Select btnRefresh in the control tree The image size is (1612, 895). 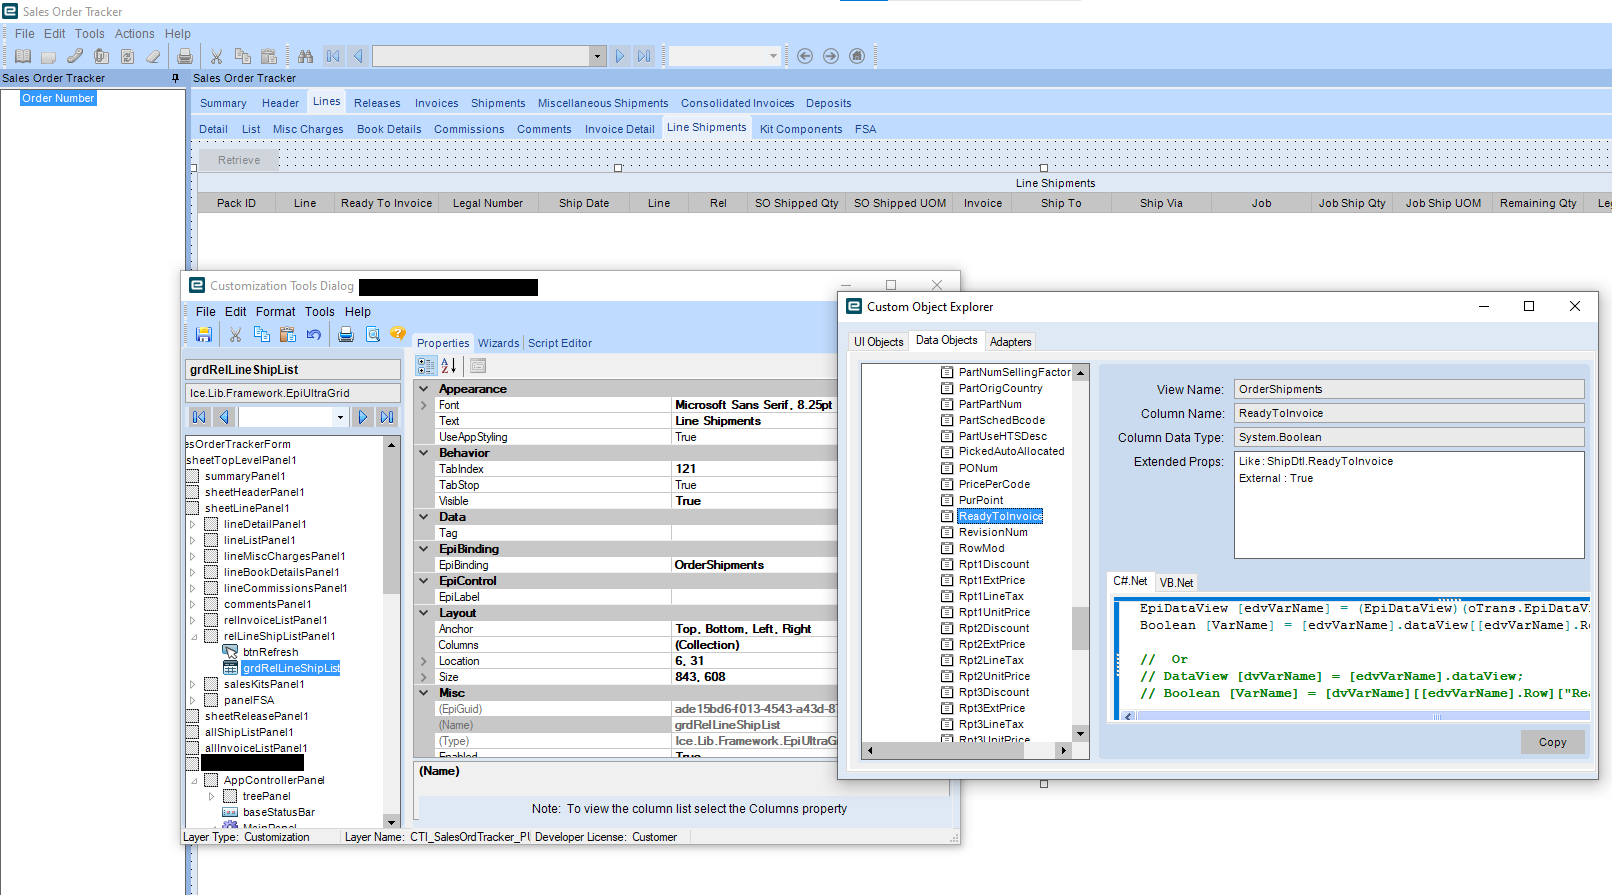tap(270, 652)
